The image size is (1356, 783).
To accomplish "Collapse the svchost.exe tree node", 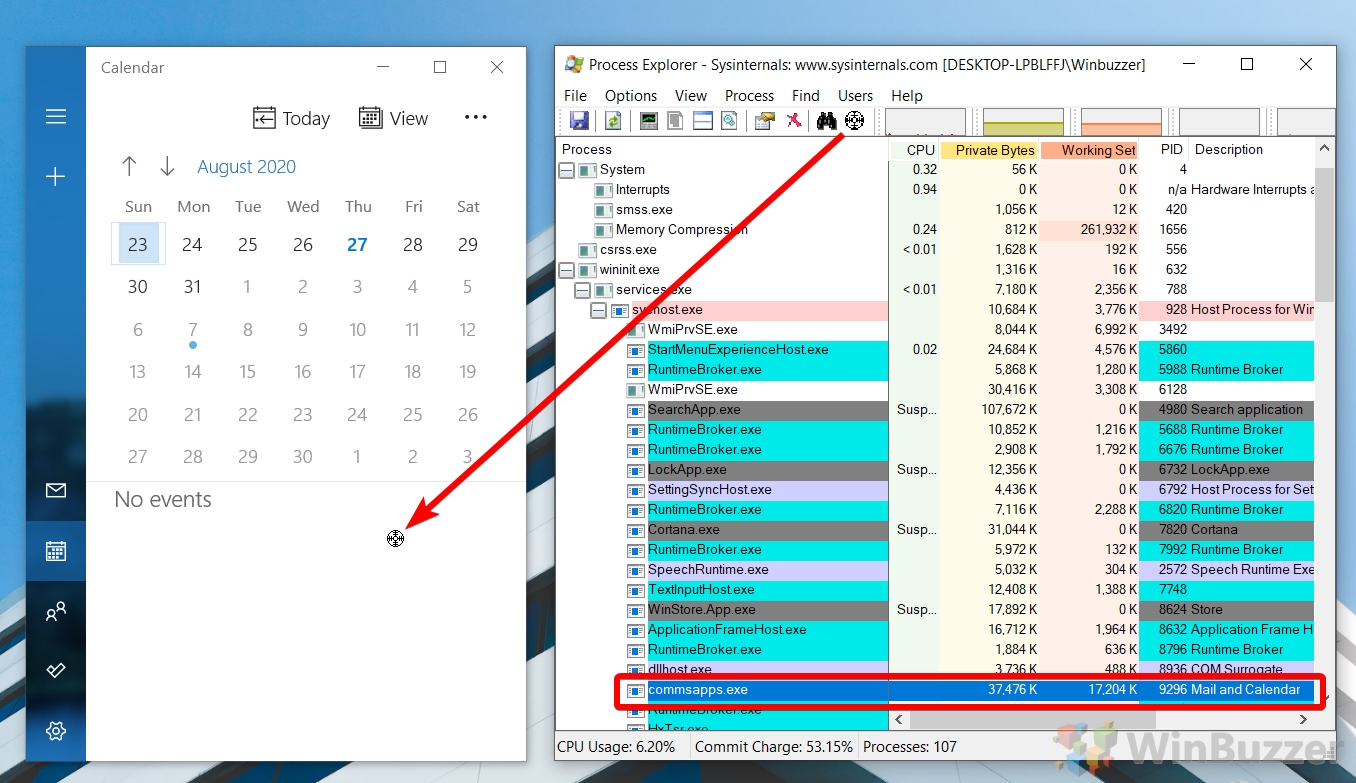I will pos(598,310).
